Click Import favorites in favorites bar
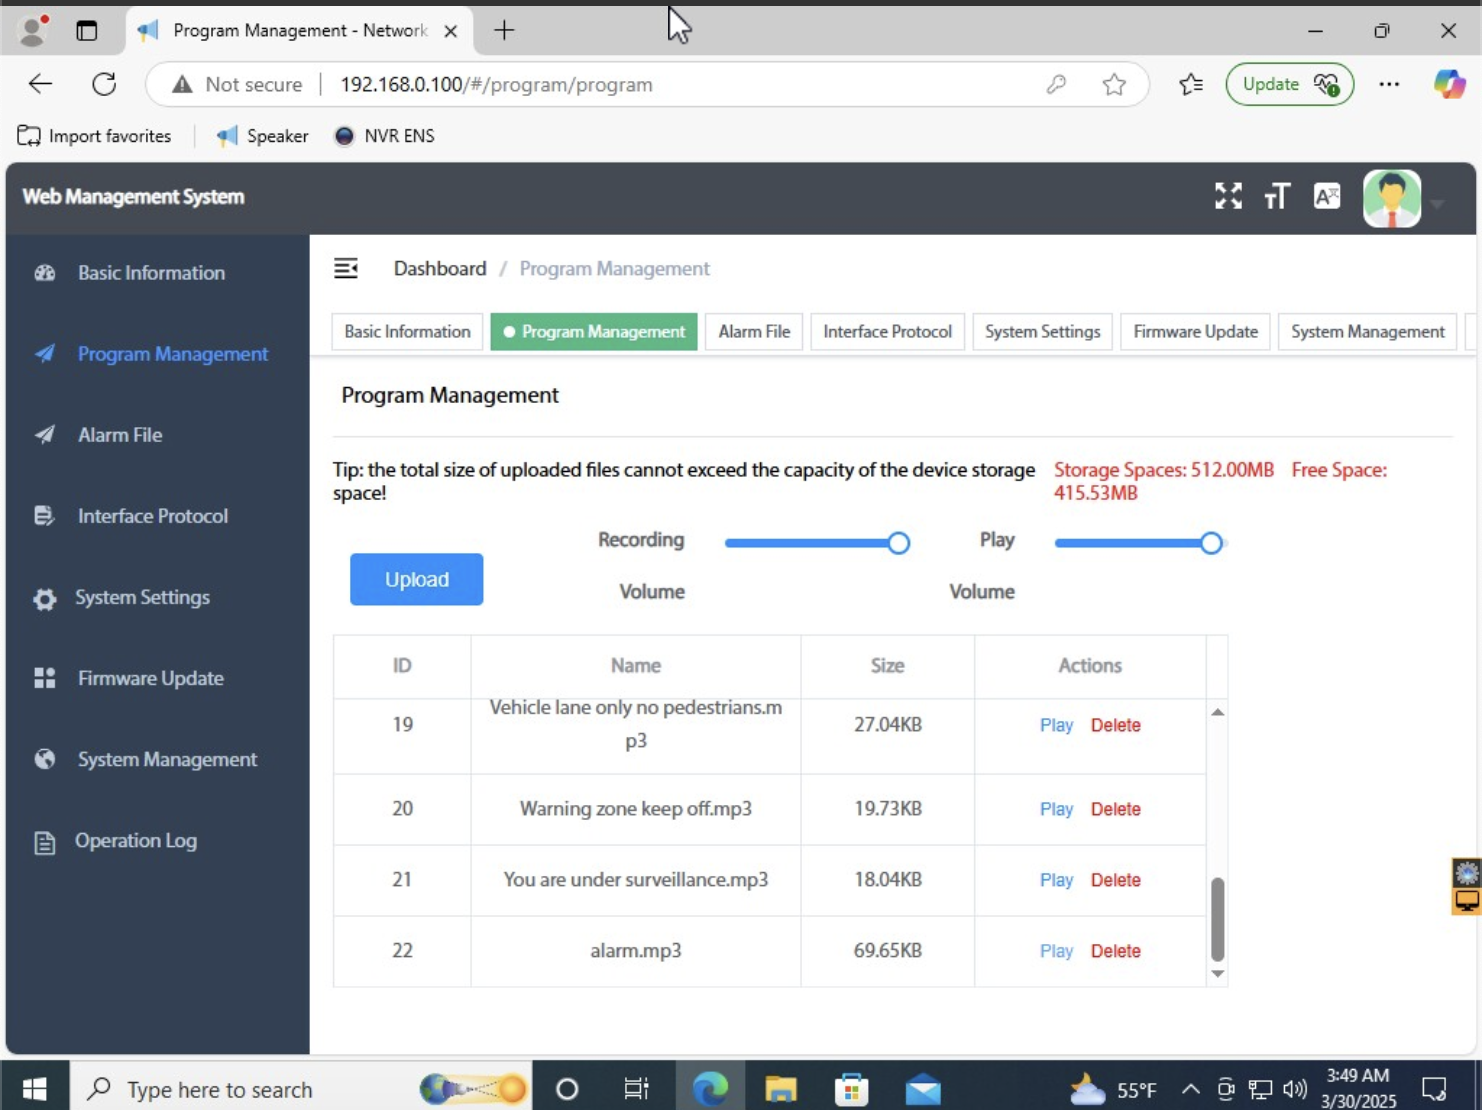The image size is (1482, 1110). [x=94, y=136]
